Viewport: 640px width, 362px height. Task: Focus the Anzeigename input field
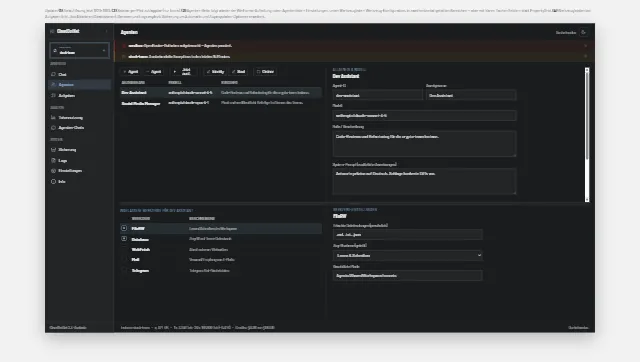pyautogui.click(x=471, y=95)
